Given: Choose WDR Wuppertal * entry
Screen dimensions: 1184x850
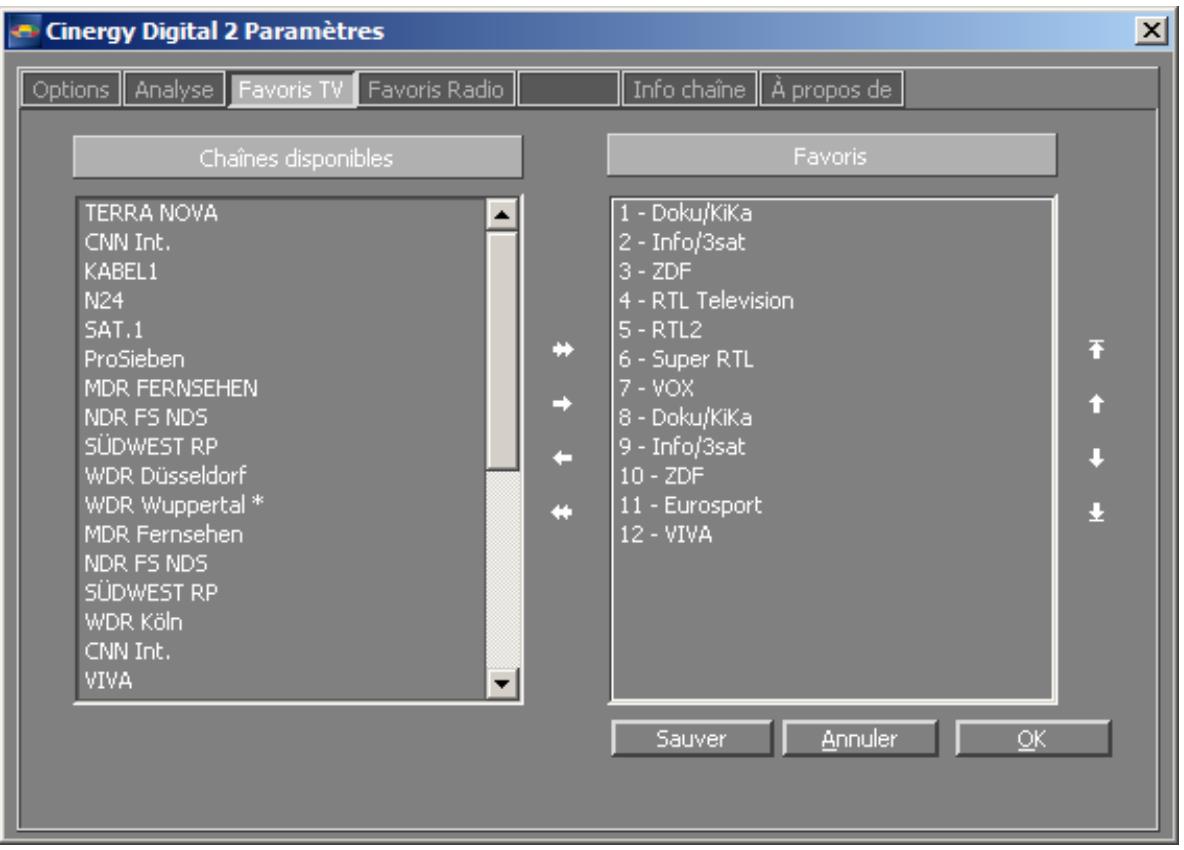Looking at the screenshot, I should 282,505.
